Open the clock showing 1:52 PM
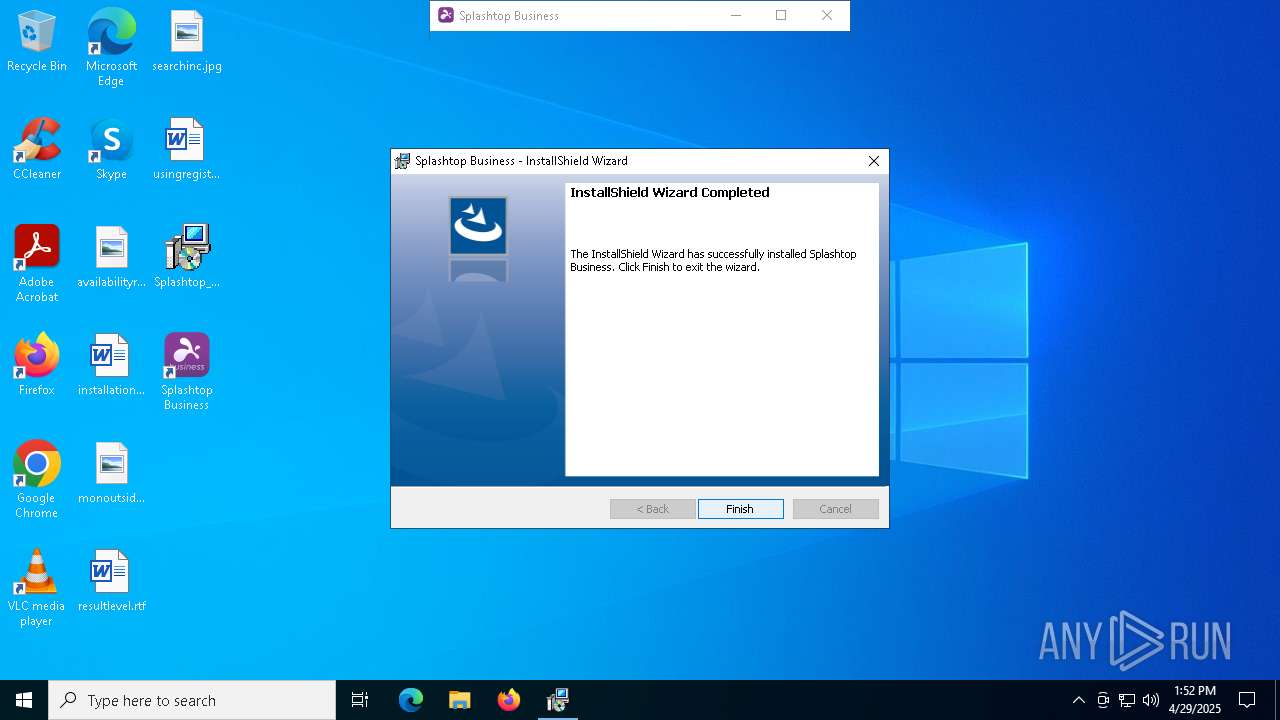Image resolution: width=1280 pixels, height=720 pixels. tap(1195, 700)
